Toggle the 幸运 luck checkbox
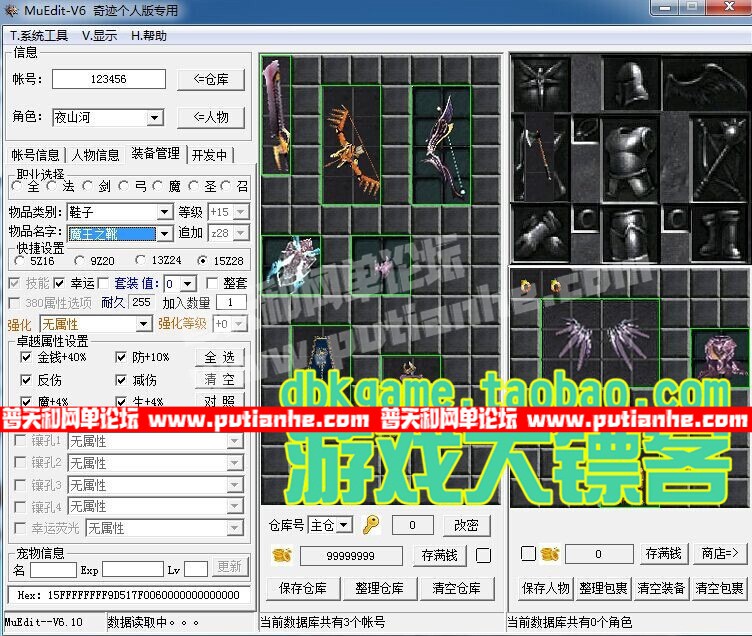752x636 pixels. [x=59, y=283]
